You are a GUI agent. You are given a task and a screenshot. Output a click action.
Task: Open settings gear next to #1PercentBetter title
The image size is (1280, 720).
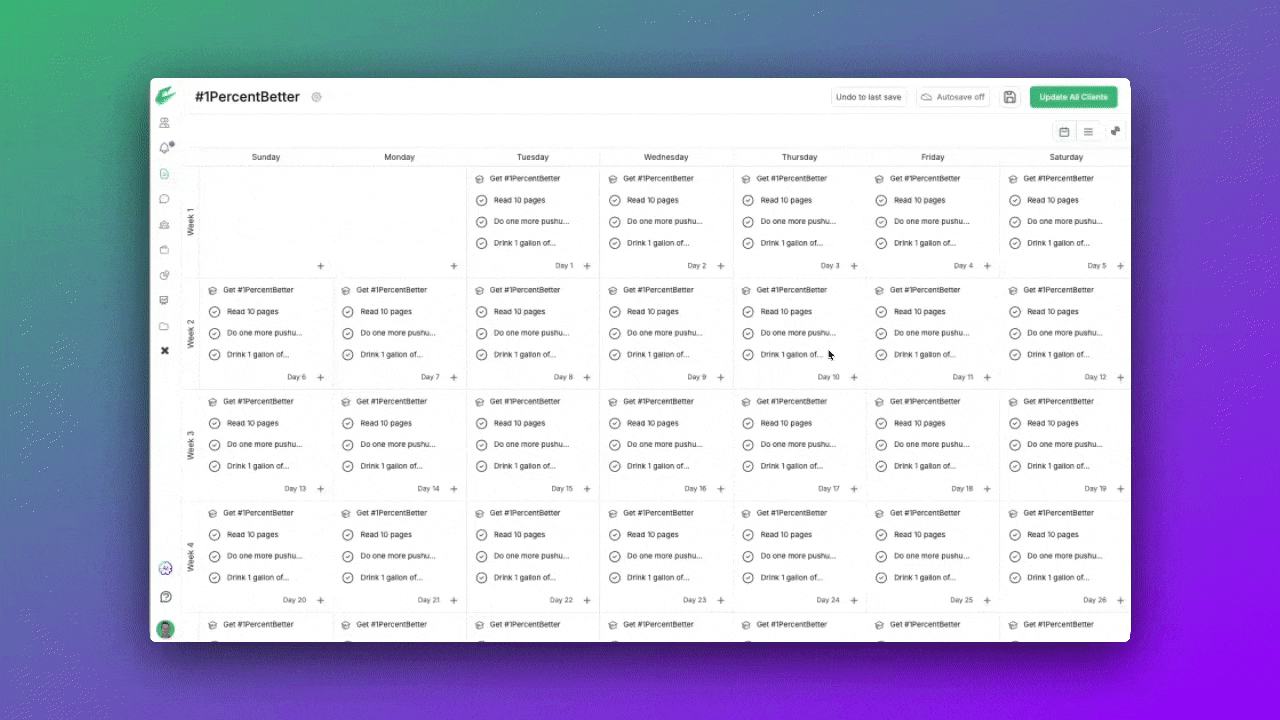point(316,97)
